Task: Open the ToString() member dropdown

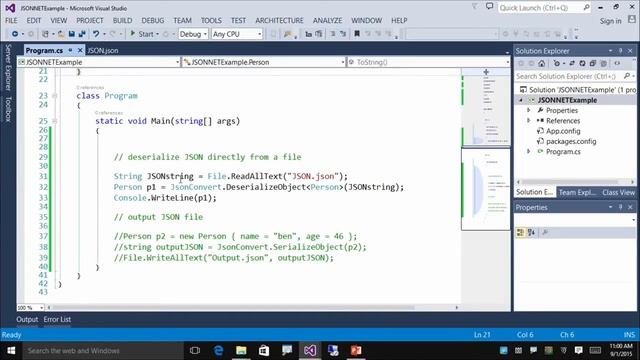Action: point(429,62)
